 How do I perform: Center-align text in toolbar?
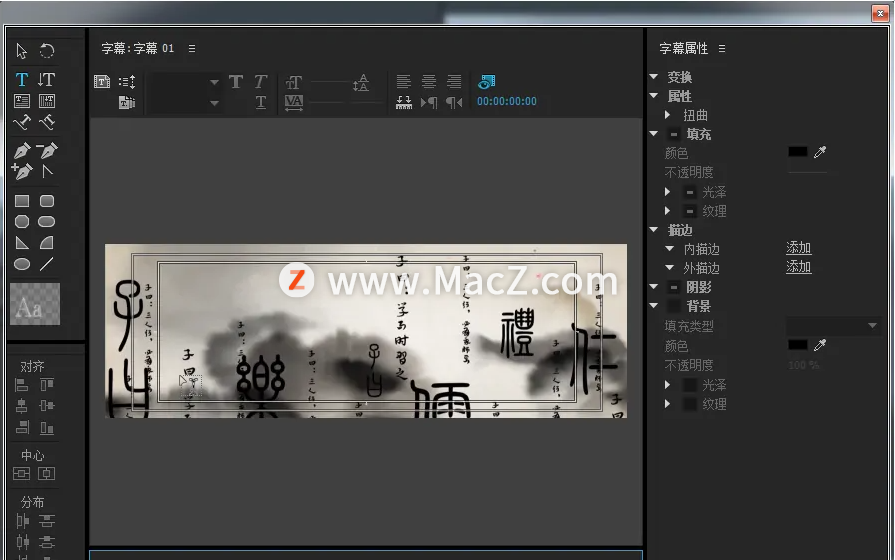coord(429,82)
